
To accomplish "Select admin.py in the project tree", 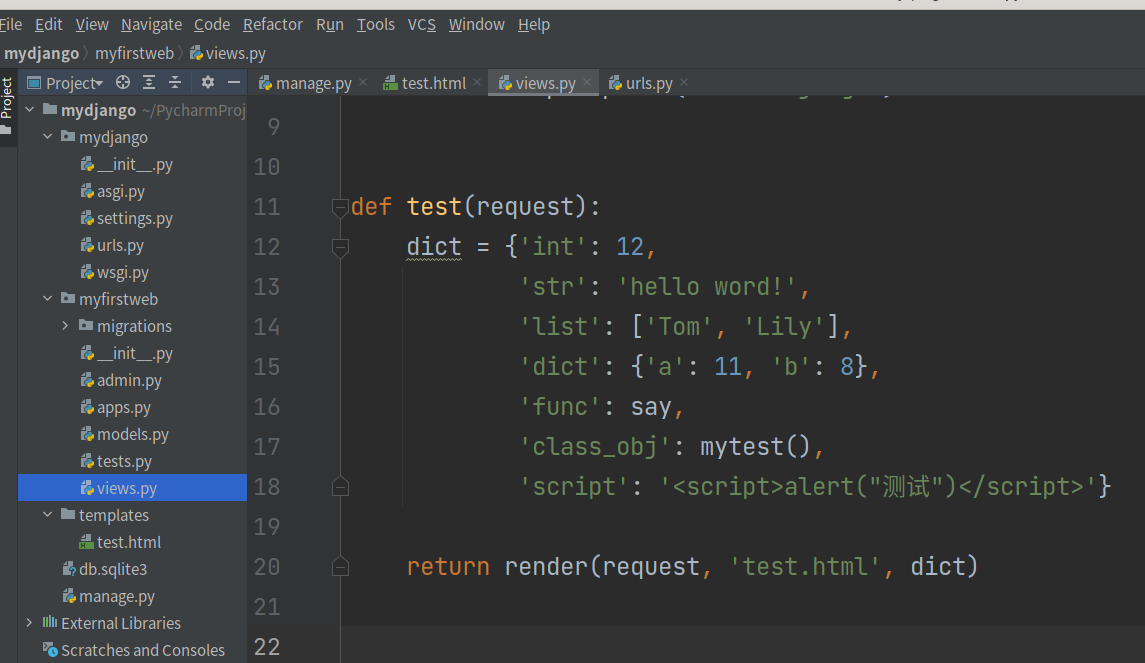I will [121, 381].
